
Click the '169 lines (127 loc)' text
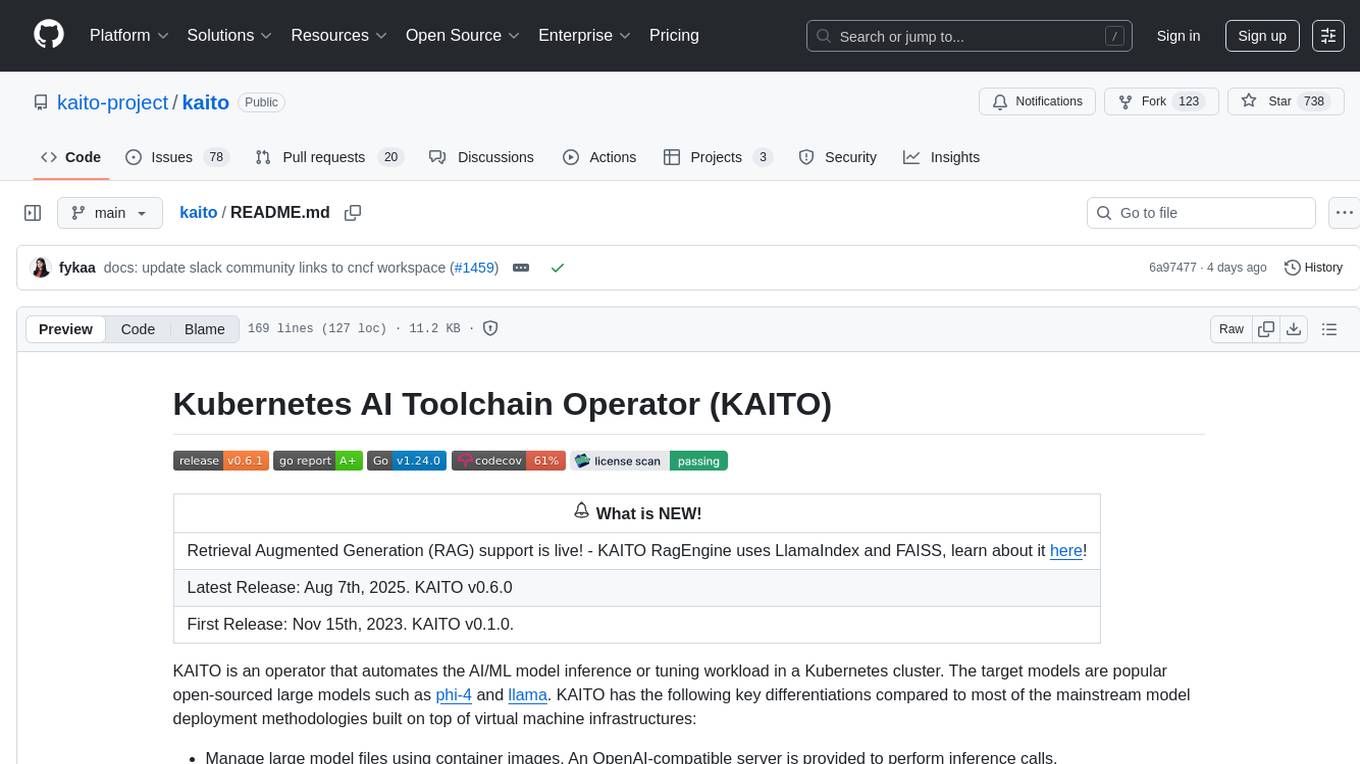pyautogui.click(x=317, y=329)
